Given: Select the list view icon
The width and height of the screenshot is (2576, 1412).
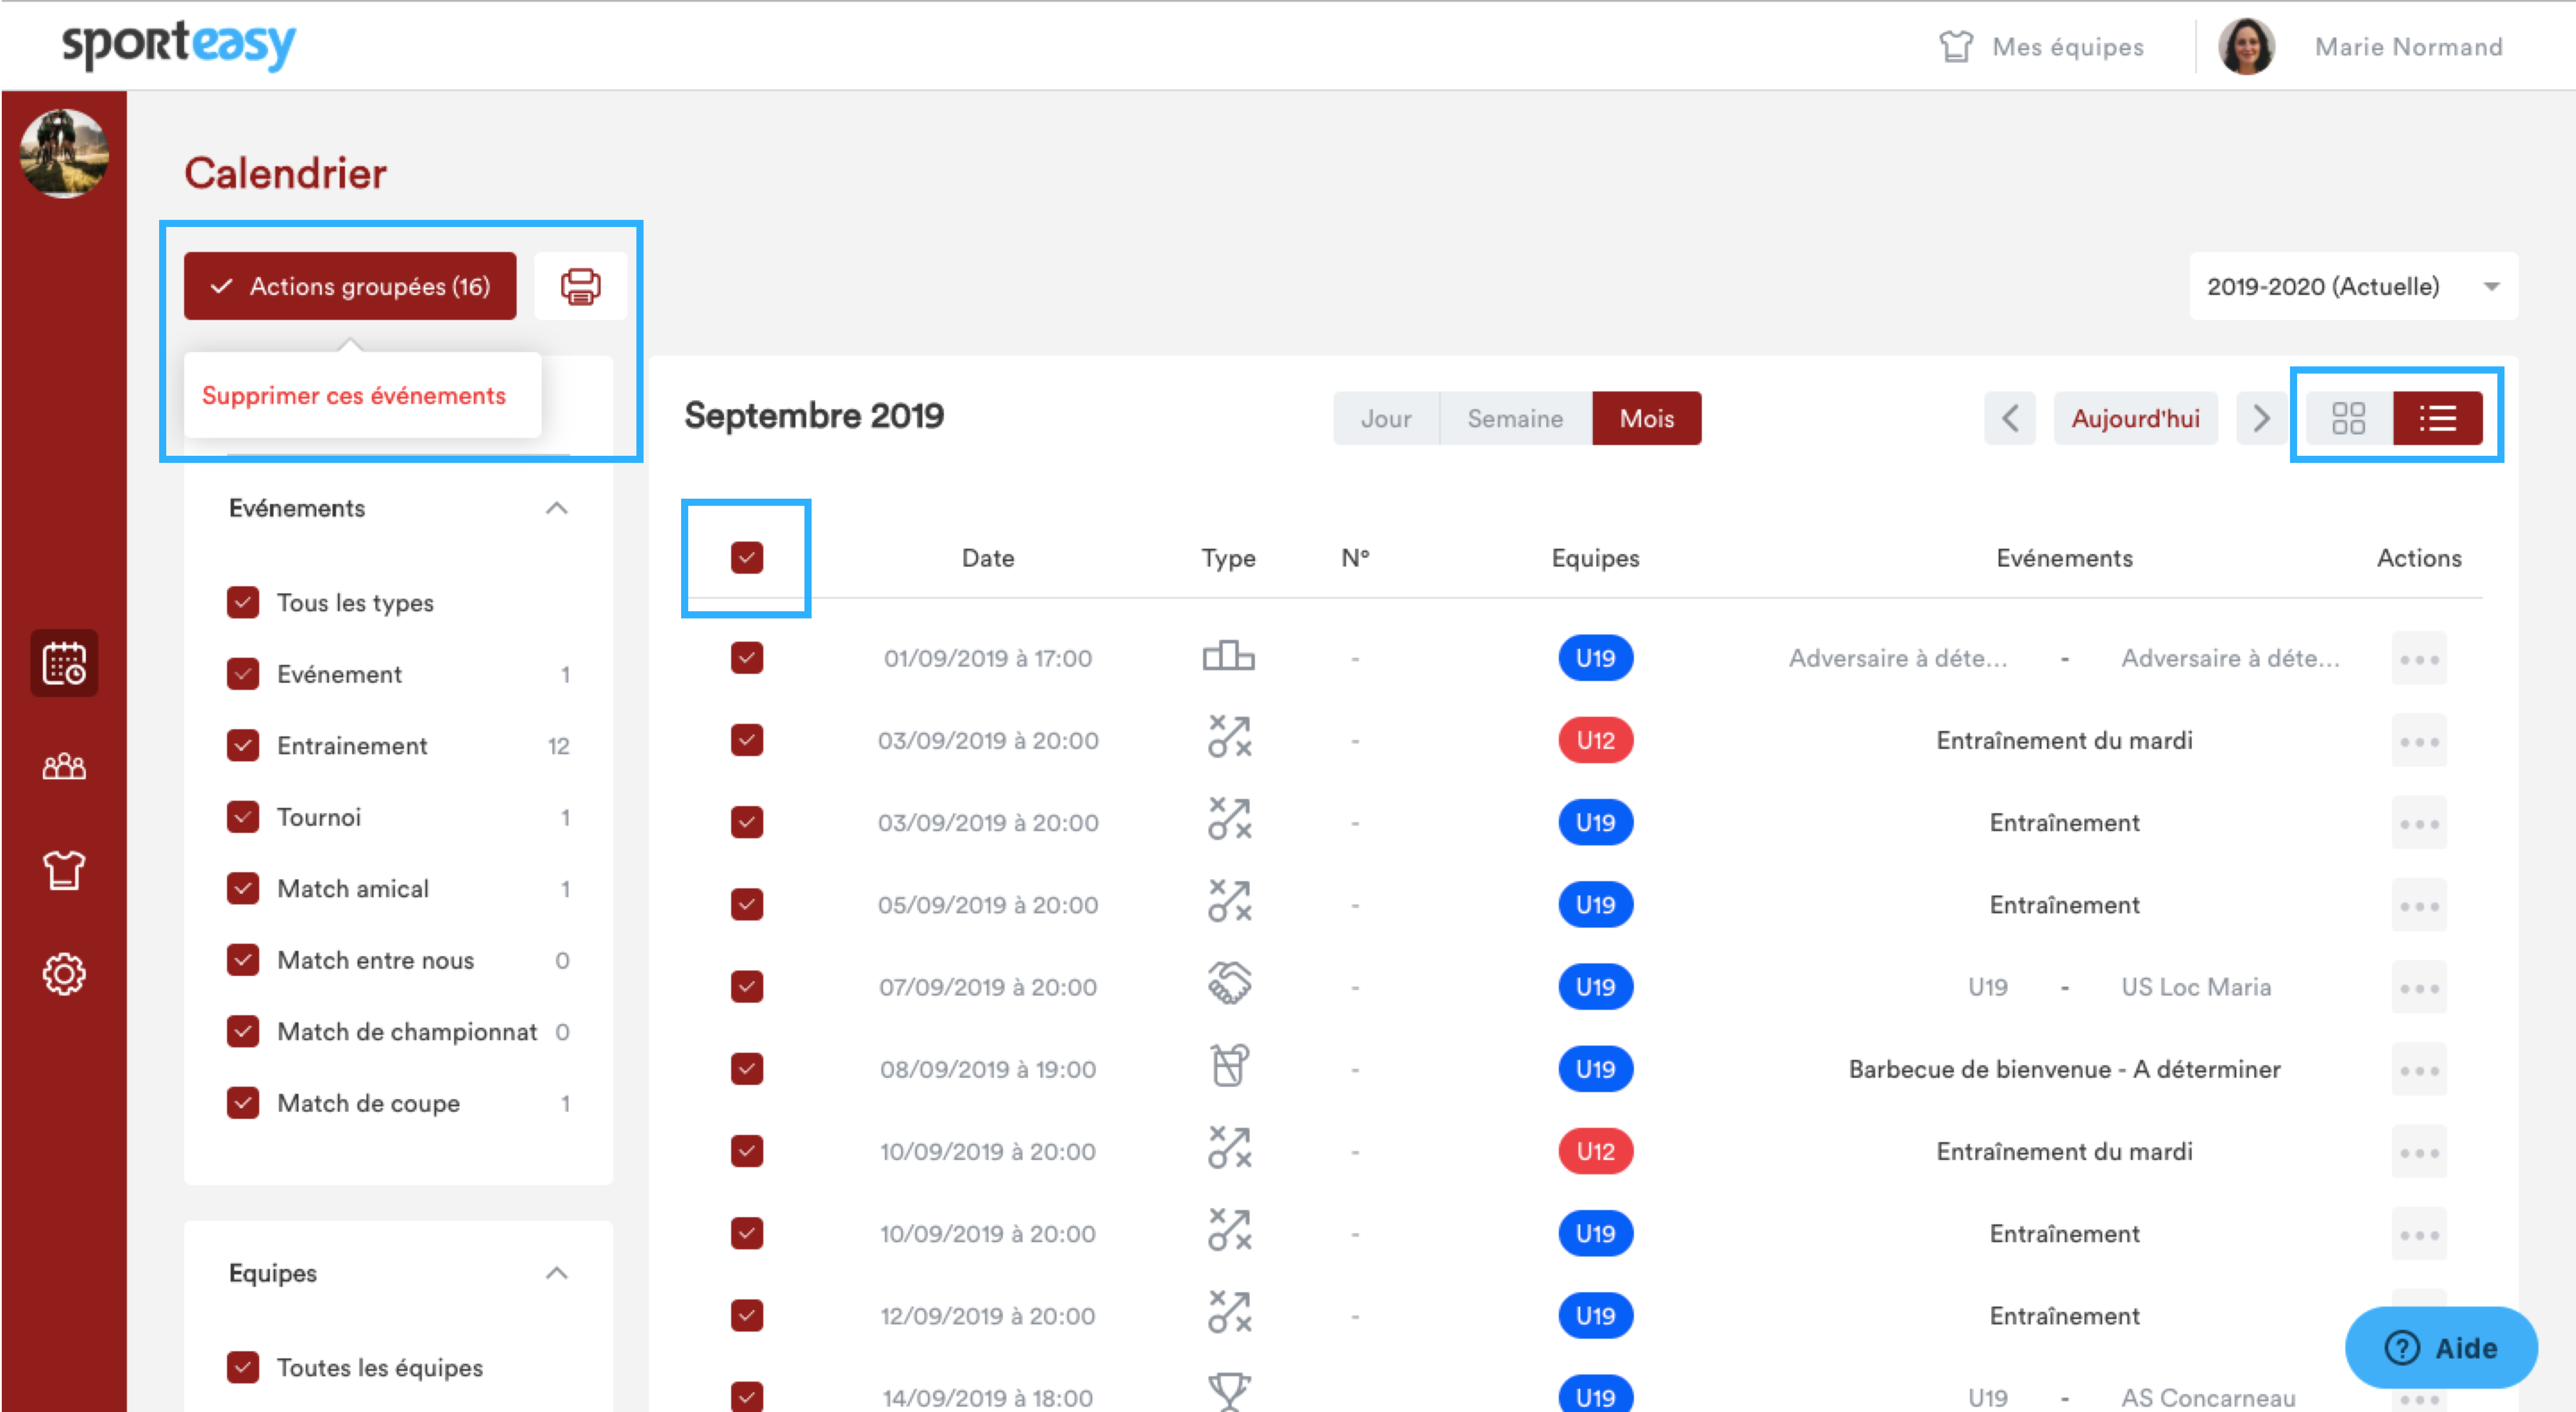Looking at the screenshot, I should (2437, 418).
